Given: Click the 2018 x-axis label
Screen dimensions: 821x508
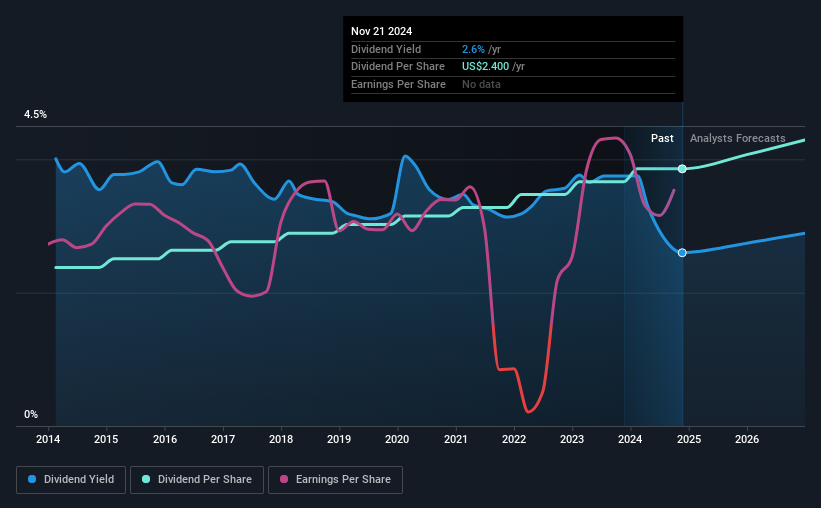Looking at the screenshot, I should pyautogui.click(x=281, y=439).
